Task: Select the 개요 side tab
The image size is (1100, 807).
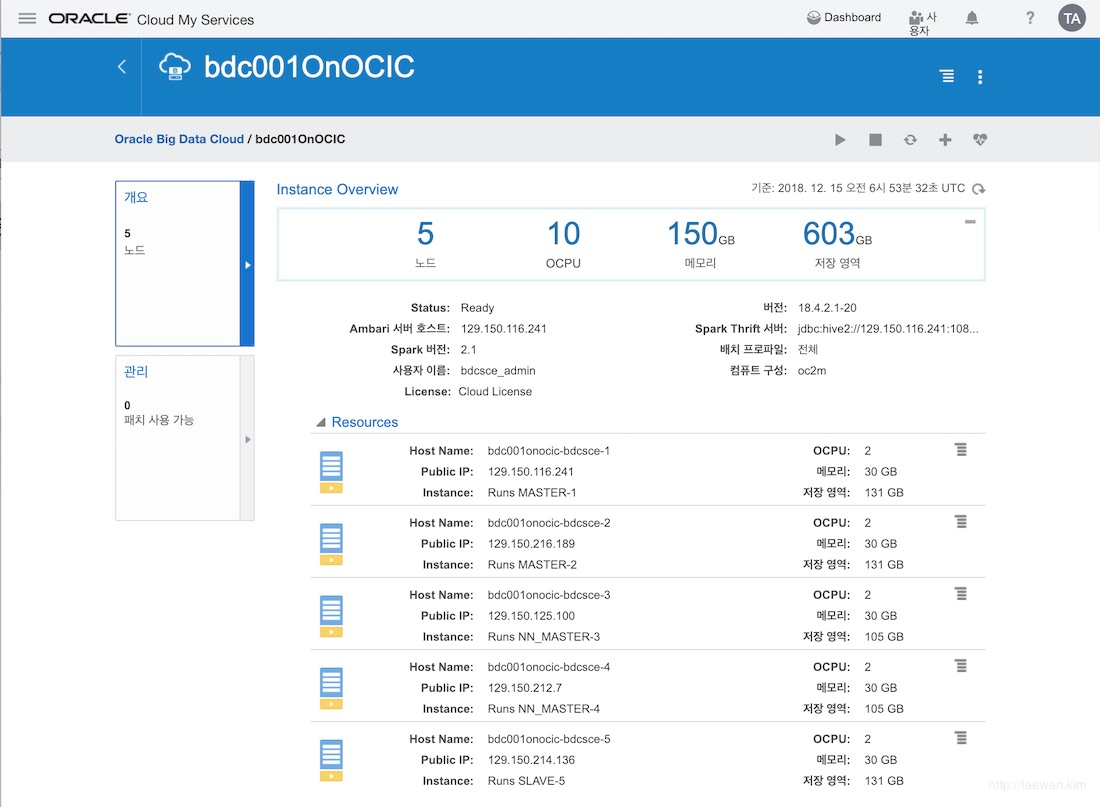Action: click(185, 264)
